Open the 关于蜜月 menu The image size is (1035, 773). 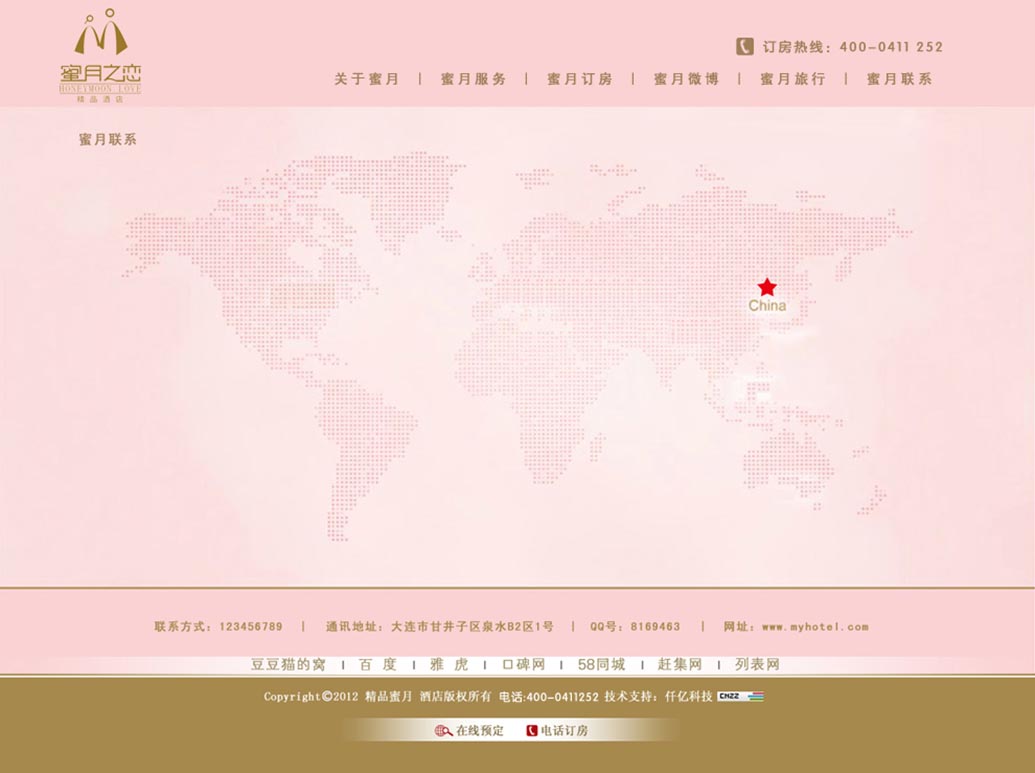point(367,79)
